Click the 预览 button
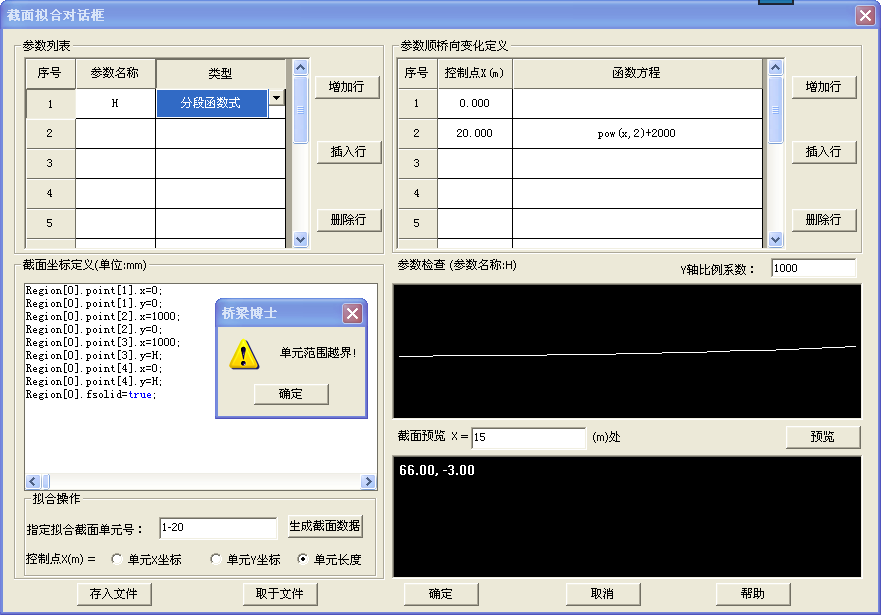Viewport: 881px width, 615px height. pos(823,437)
